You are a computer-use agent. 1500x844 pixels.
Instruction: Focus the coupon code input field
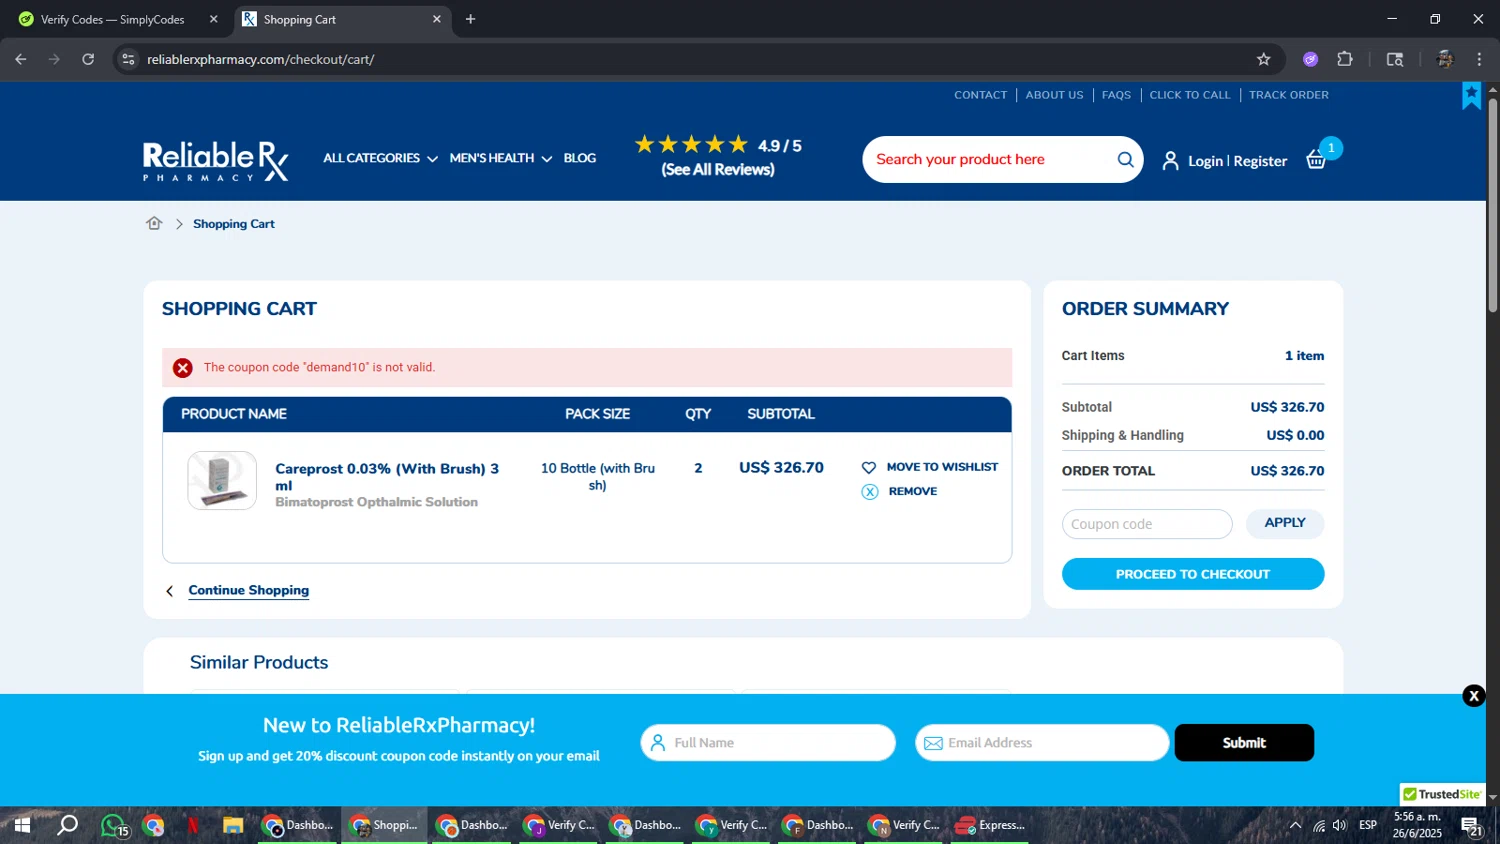coord(1147,524)
